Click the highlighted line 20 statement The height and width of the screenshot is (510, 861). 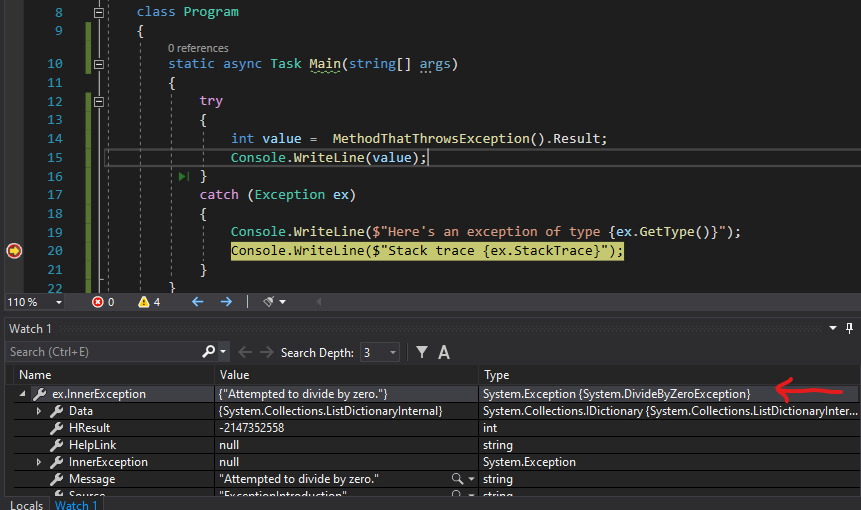click(x=427, y=251)
